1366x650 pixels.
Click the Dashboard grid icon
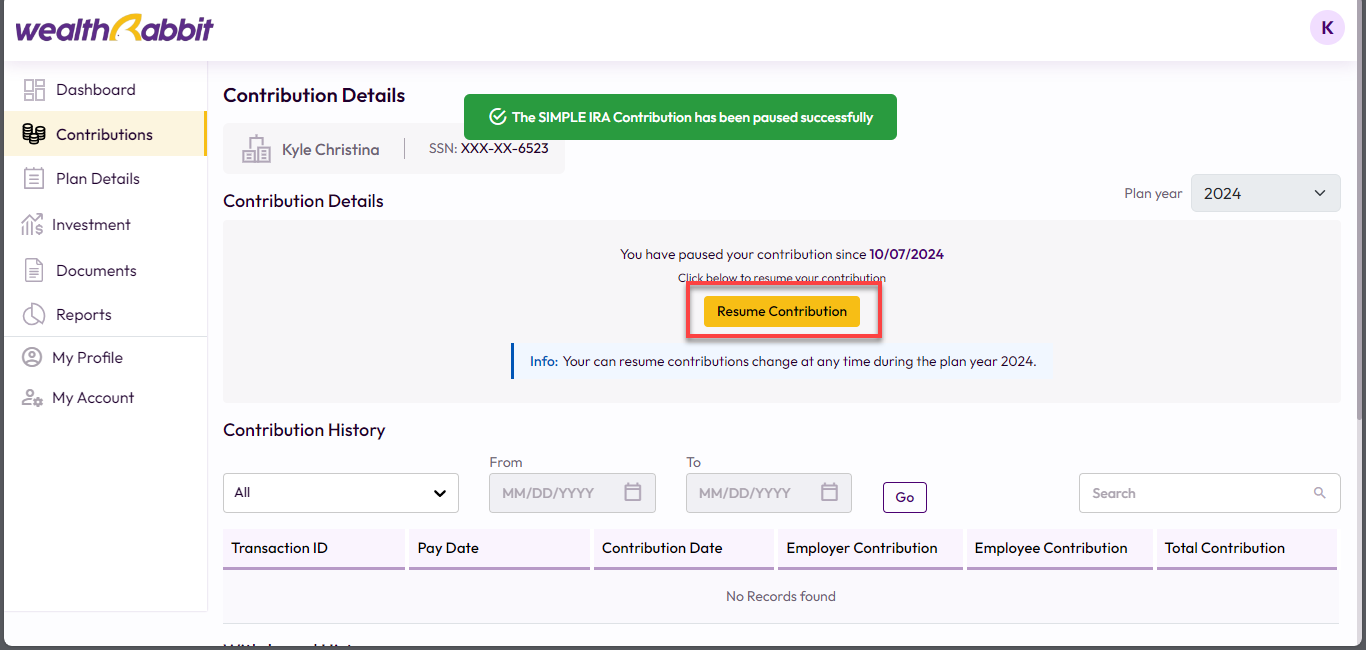(x=34, y=90)
